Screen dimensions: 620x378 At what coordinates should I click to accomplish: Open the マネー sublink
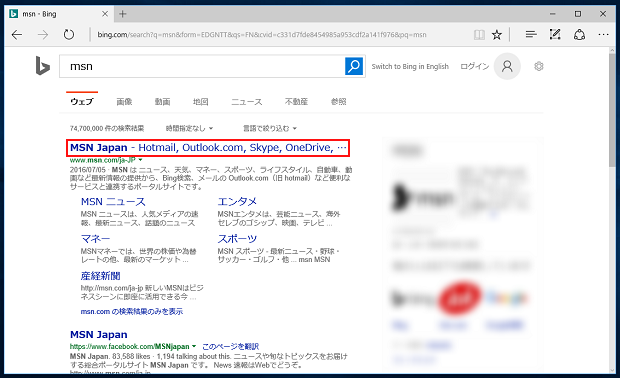coord(95,239)
